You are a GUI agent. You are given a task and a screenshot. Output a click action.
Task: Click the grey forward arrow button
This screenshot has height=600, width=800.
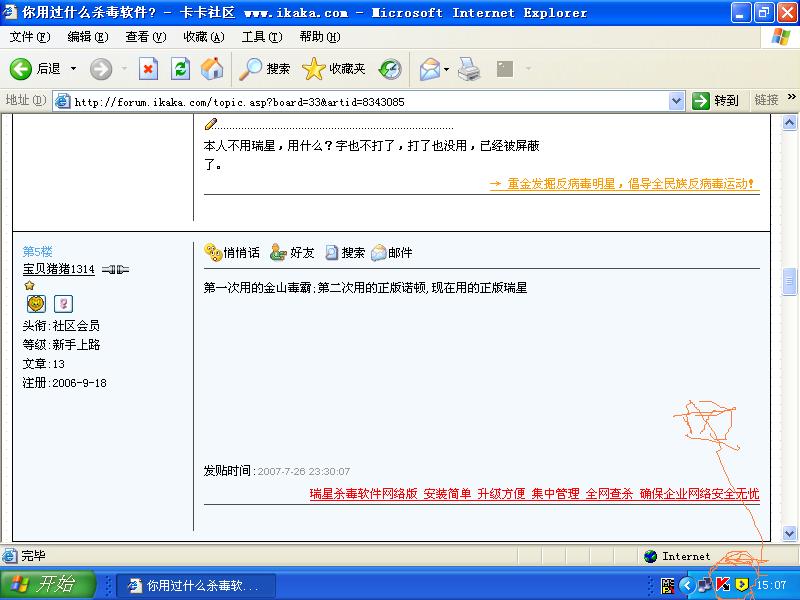tap(101, 69)
